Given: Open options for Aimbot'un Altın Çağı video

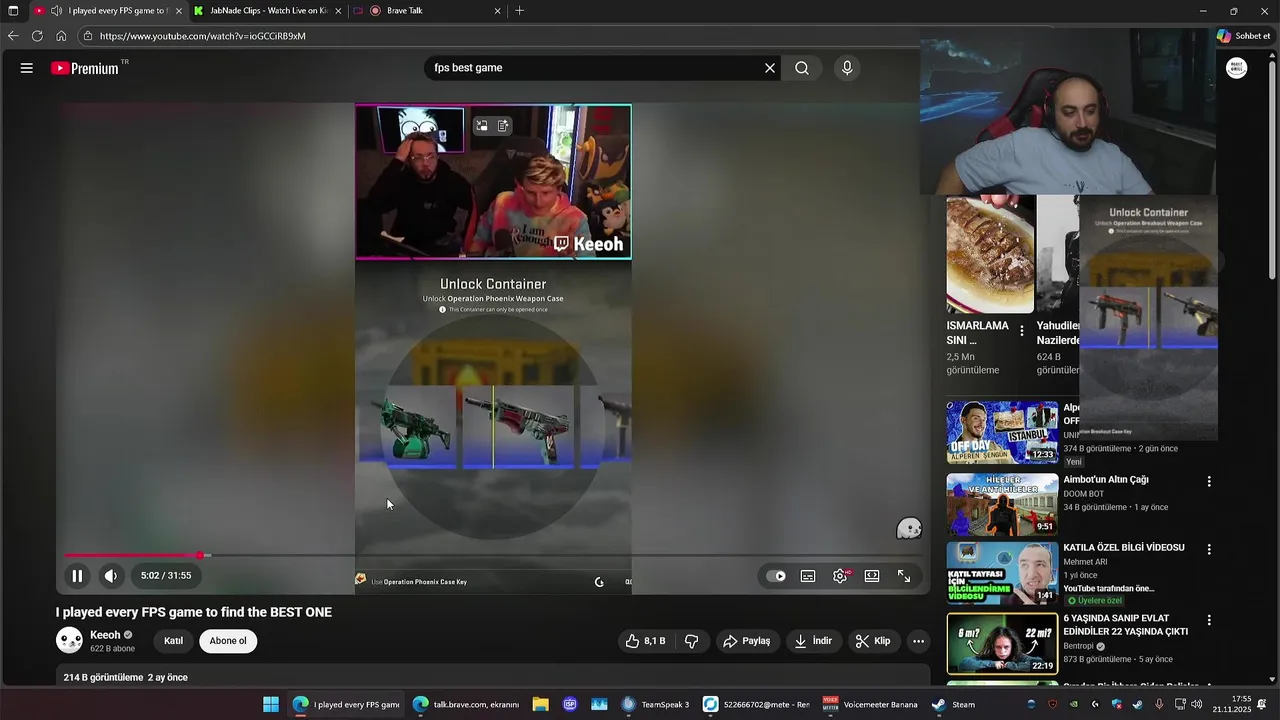Looking at the screenshot, I should (x=1209, y=481).
